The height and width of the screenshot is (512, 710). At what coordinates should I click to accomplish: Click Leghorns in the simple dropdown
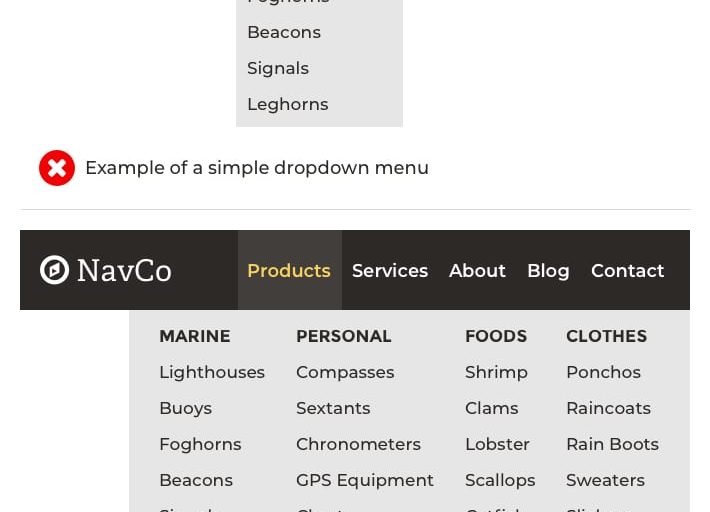(287, 104)
